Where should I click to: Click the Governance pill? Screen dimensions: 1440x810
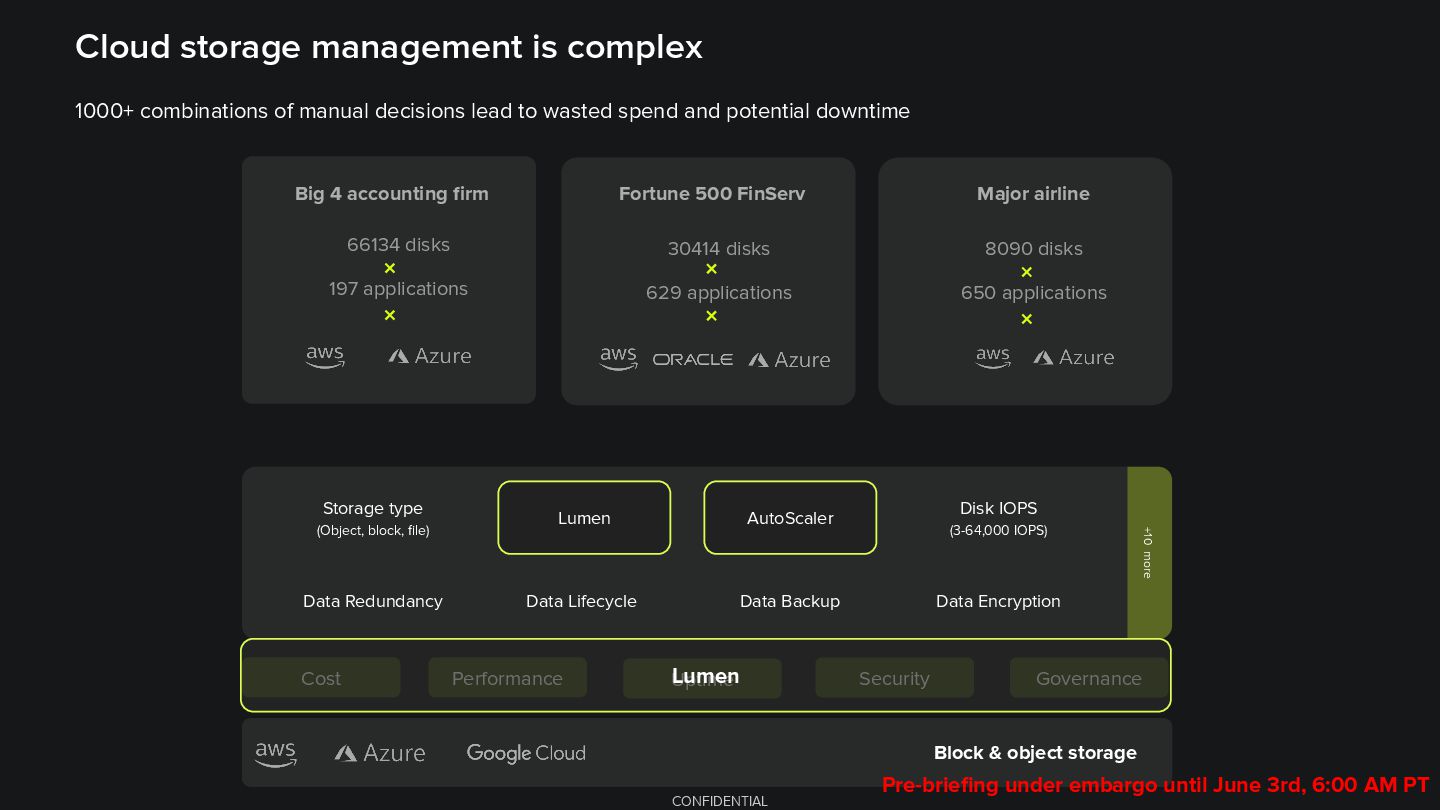pyautogui.click(x=1088, y=678)
